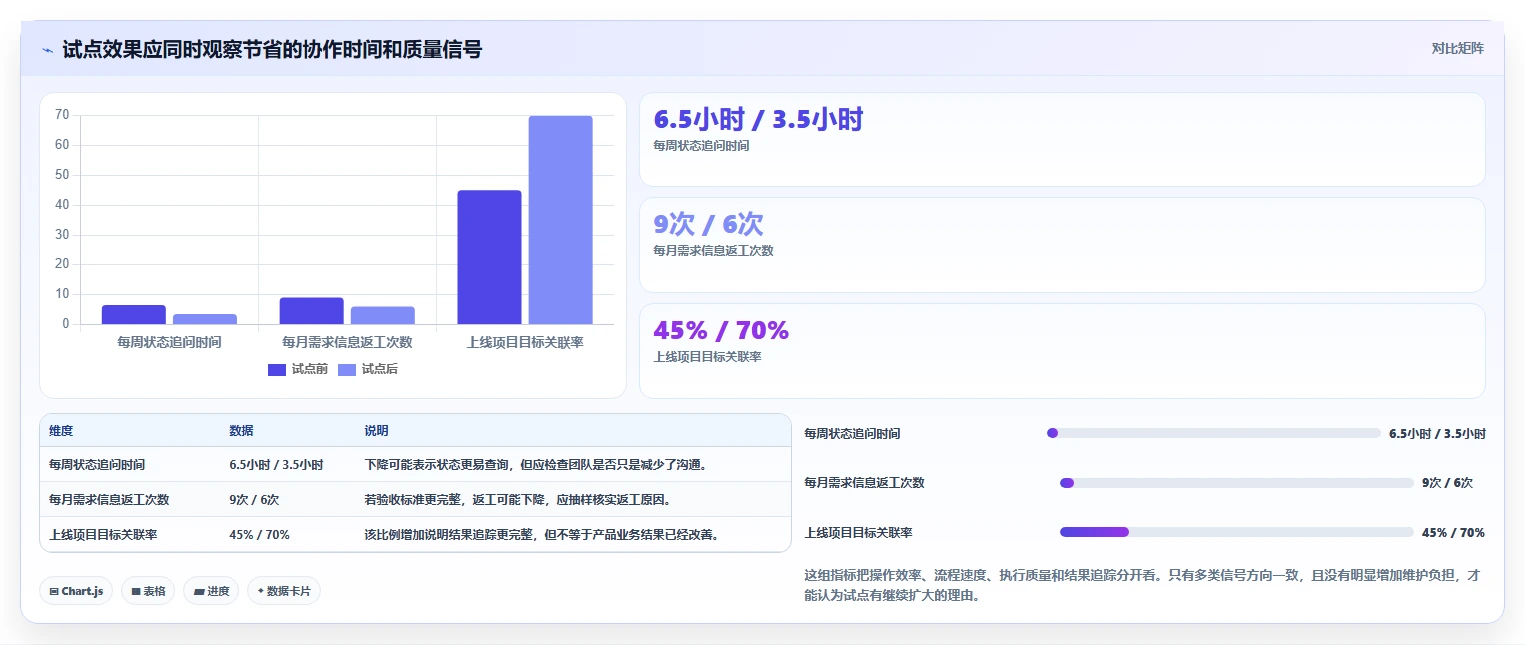Click the chart x-axis label 每月需求信息返工次数
This screenshot has width=1525, height=645.
click(x=347, y=342)
